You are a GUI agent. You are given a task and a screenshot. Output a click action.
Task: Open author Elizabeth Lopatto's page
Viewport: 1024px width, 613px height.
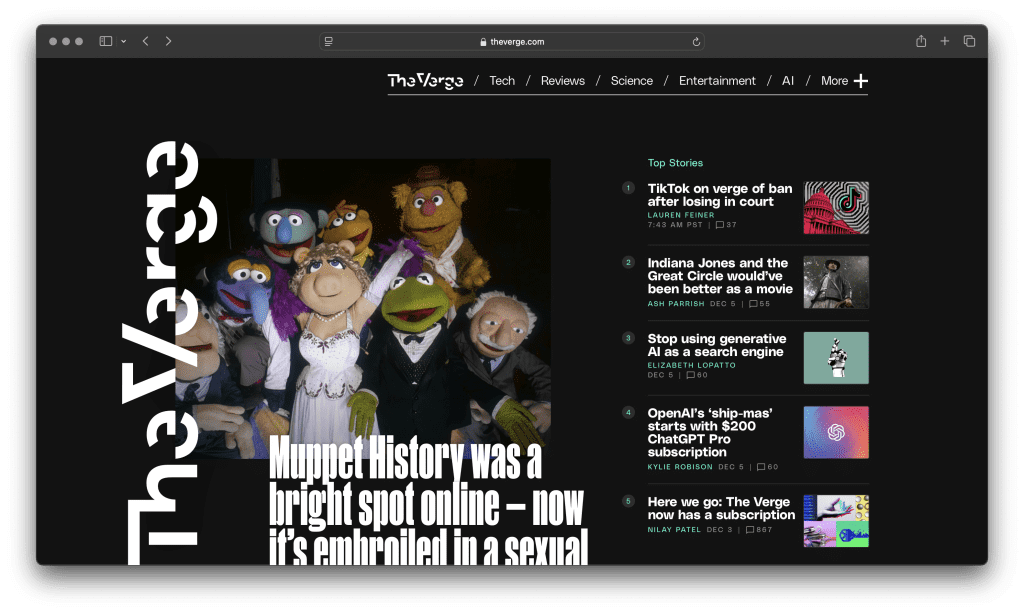pyautogui.click(x=691, y=365)
